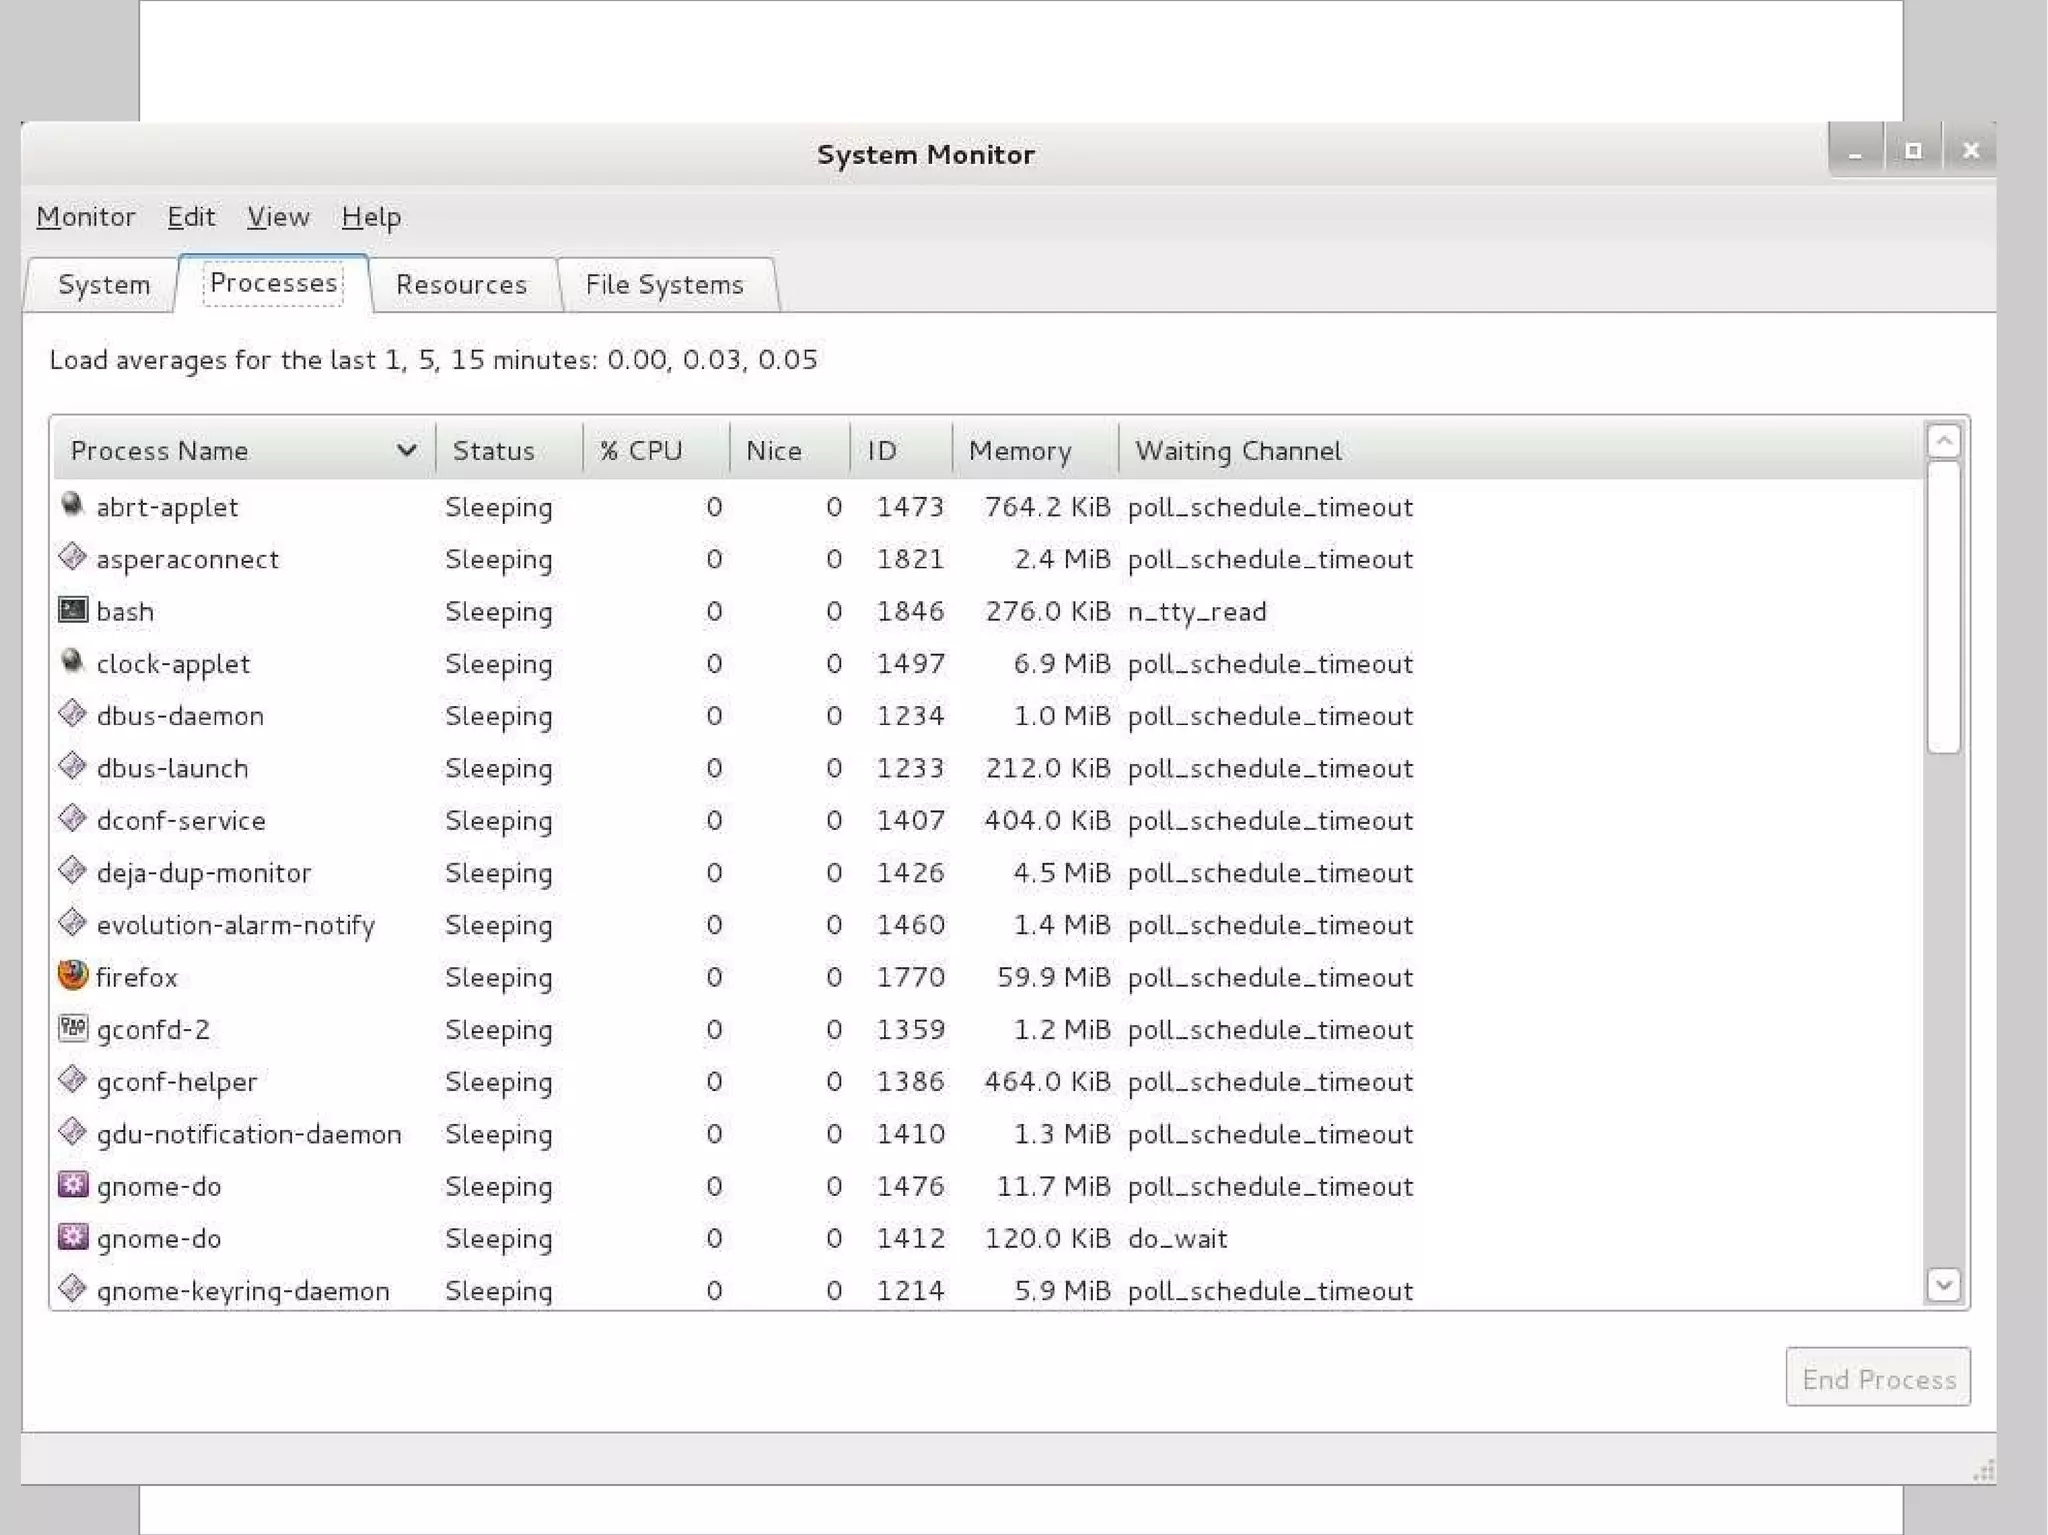This screenshot has height=1535, width=2048.
Task: Click the gnome-keyring-daemon diamond icon
Action: point(72,1289)
